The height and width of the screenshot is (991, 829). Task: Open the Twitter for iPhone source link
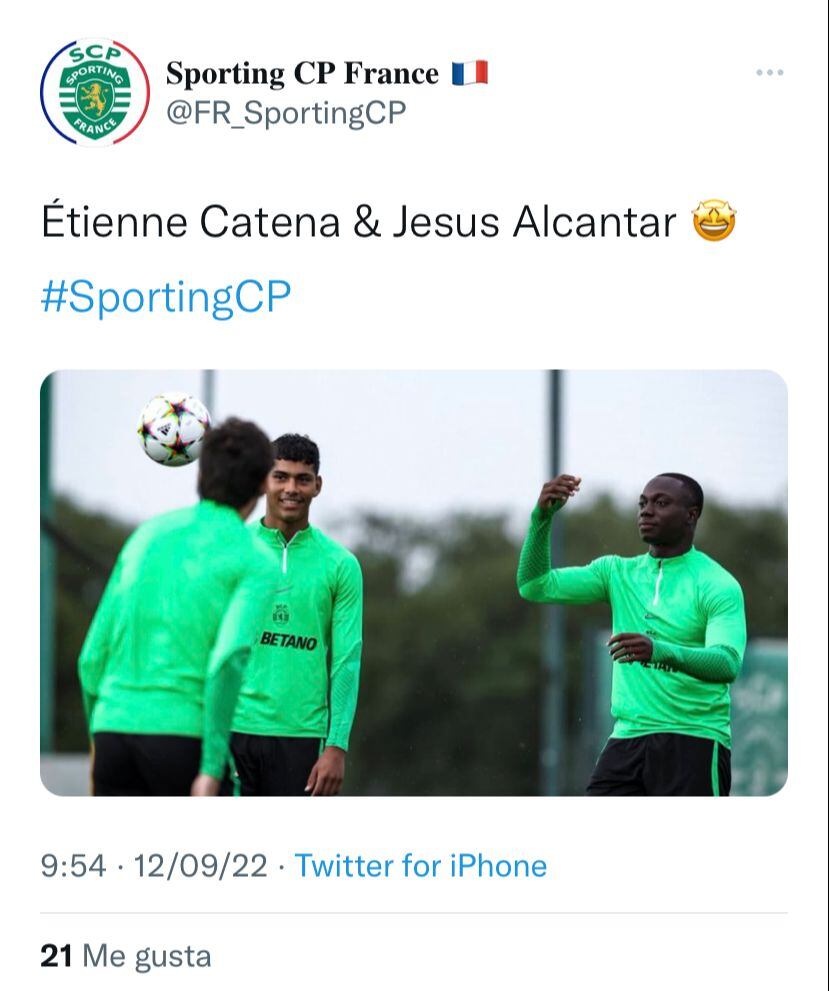pyautogui.click(x=420, y=866)
